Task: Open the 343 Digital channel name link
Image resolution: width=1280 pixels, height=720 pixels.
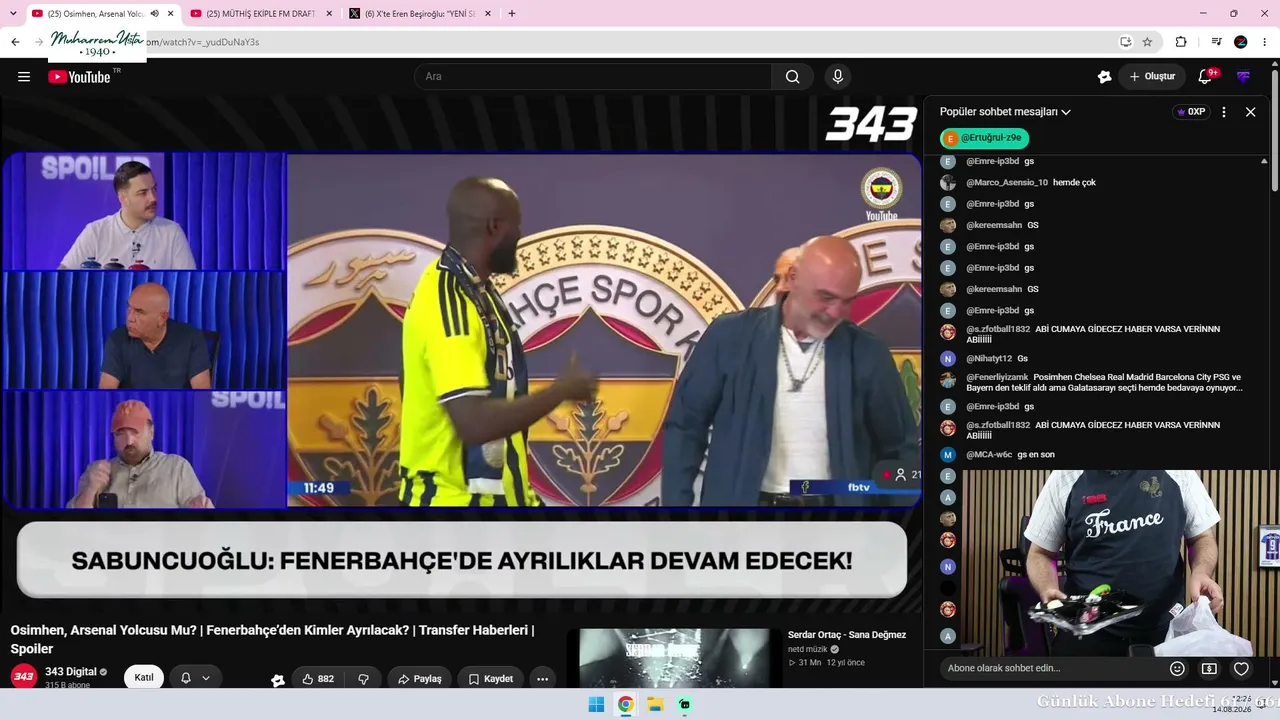Action: (71, 672)
